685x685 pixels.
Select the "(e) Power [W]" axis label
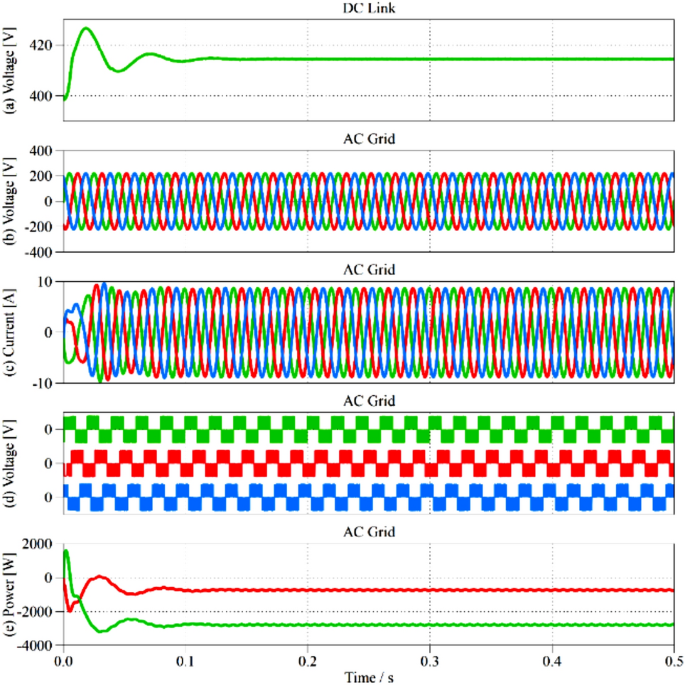[x=11, y=596]
